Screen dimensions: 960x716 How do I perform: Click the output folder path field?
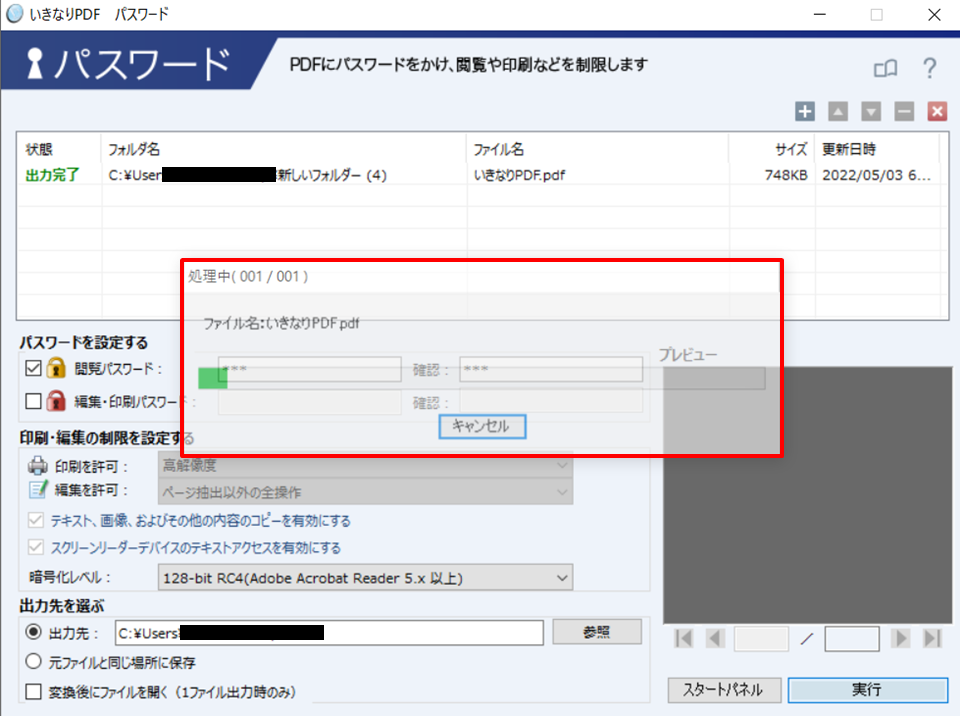pos(329,633)
